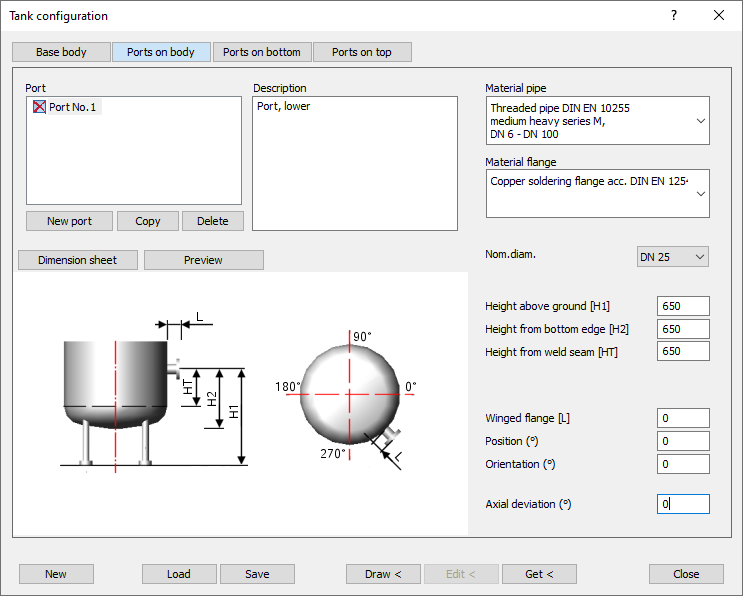Copy the selected port
743x596 pixels.
148,221
